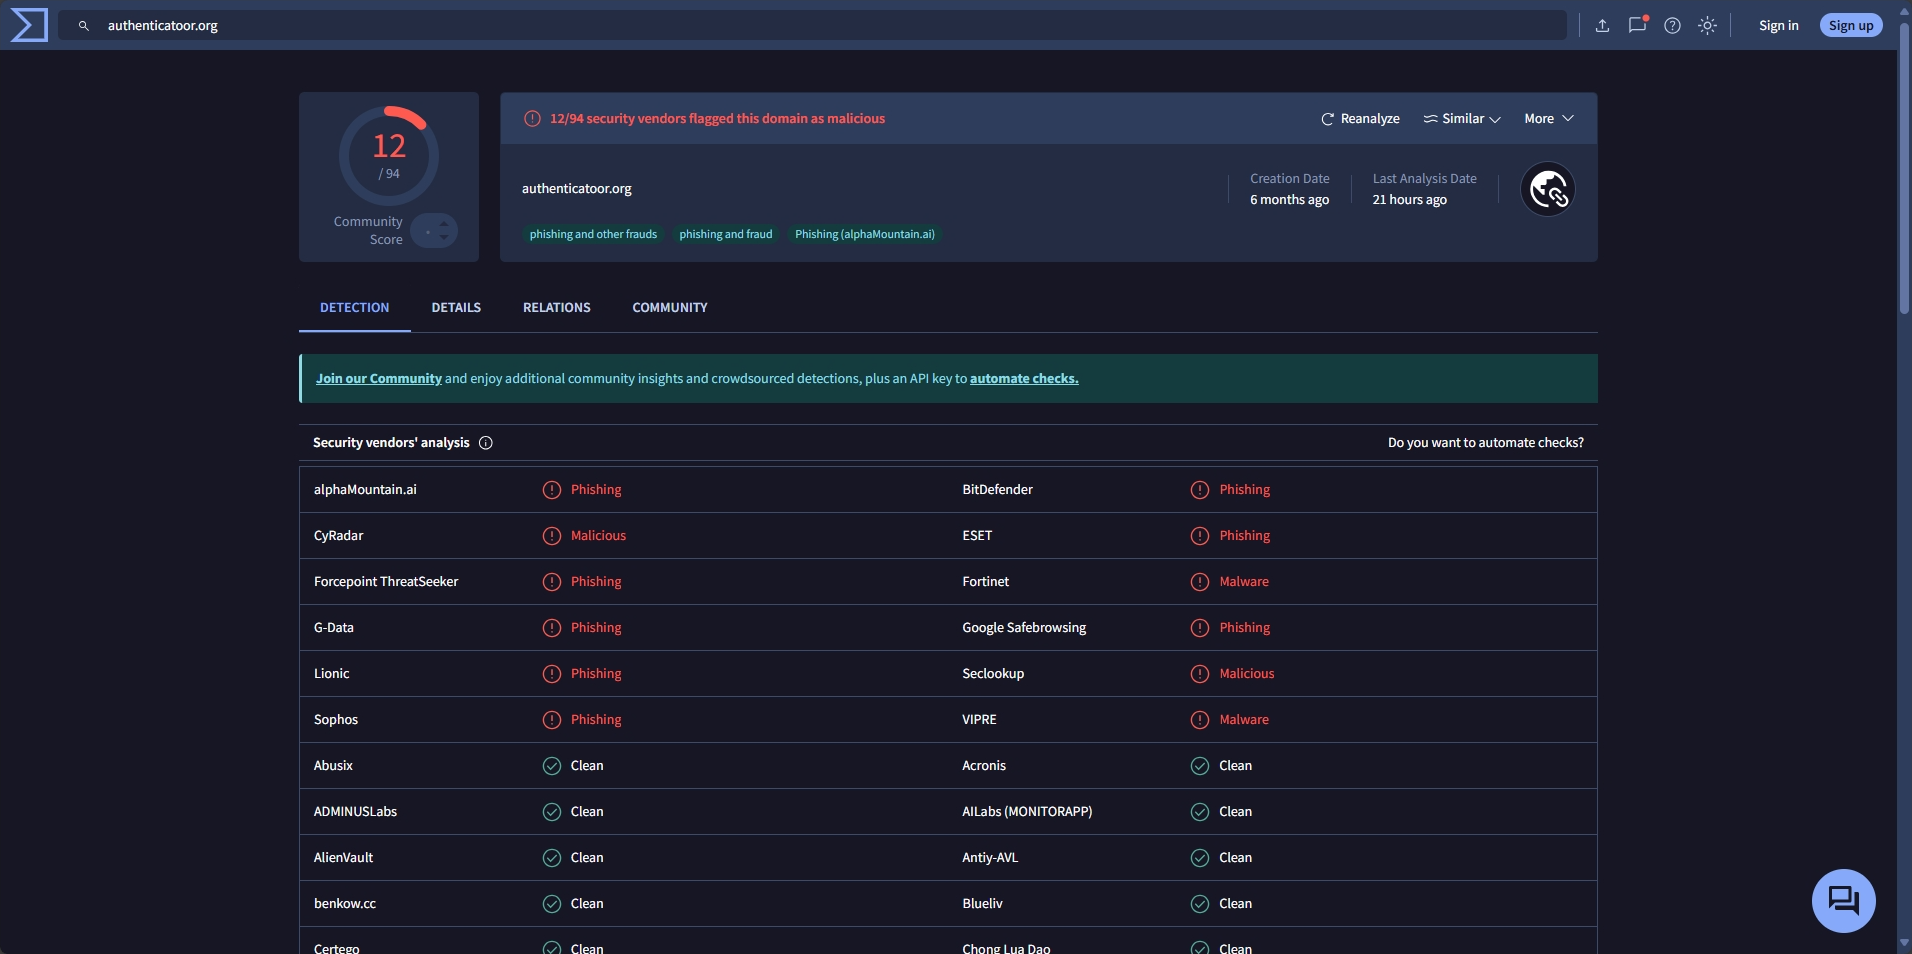Viewport: 1912px width, 954px height.
Task: Open the Relations tab
Action: coord(556,308)
